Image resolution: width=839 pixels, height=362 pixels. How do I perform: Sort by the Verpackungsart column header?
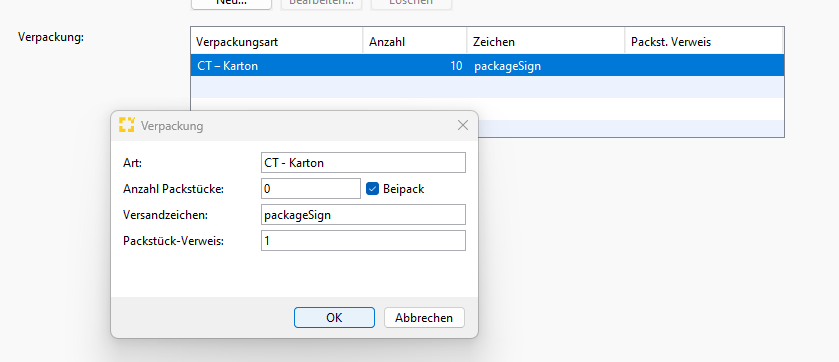click(x=277, y=41)
